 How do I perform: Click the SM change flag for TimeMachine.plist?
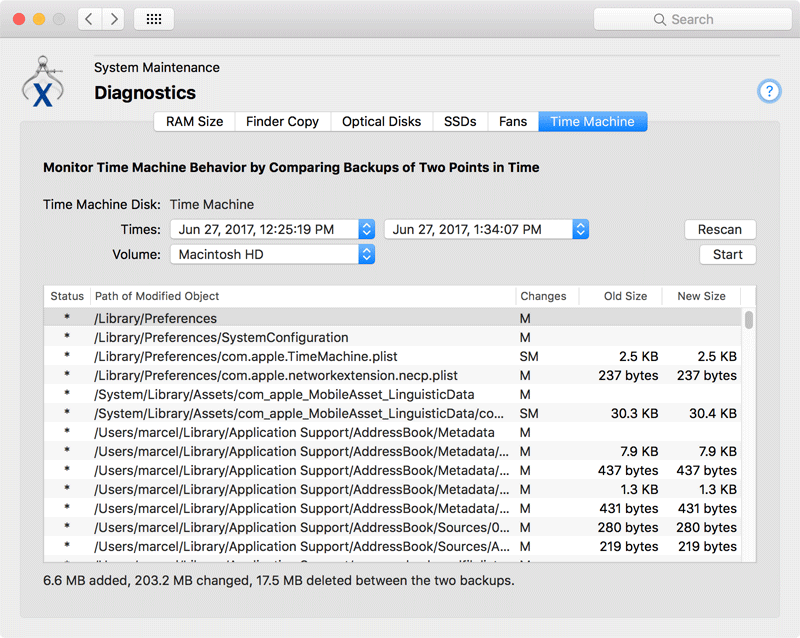pos(529,356)
